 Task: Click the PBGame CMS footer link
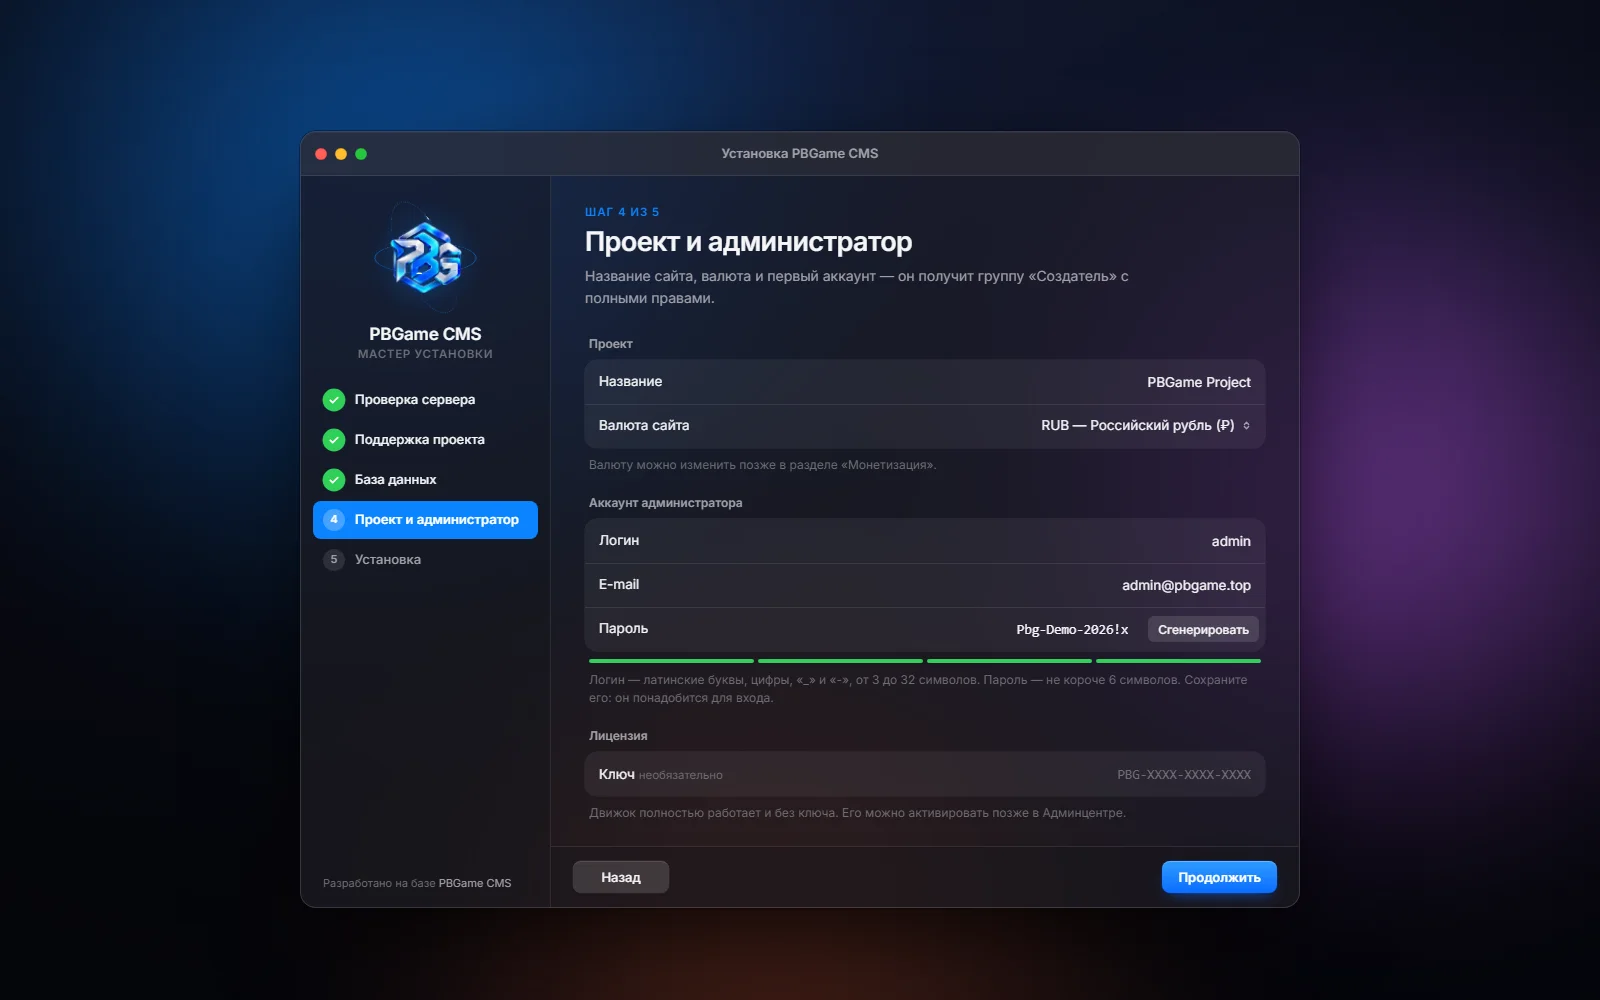click(x=475, y=883)
